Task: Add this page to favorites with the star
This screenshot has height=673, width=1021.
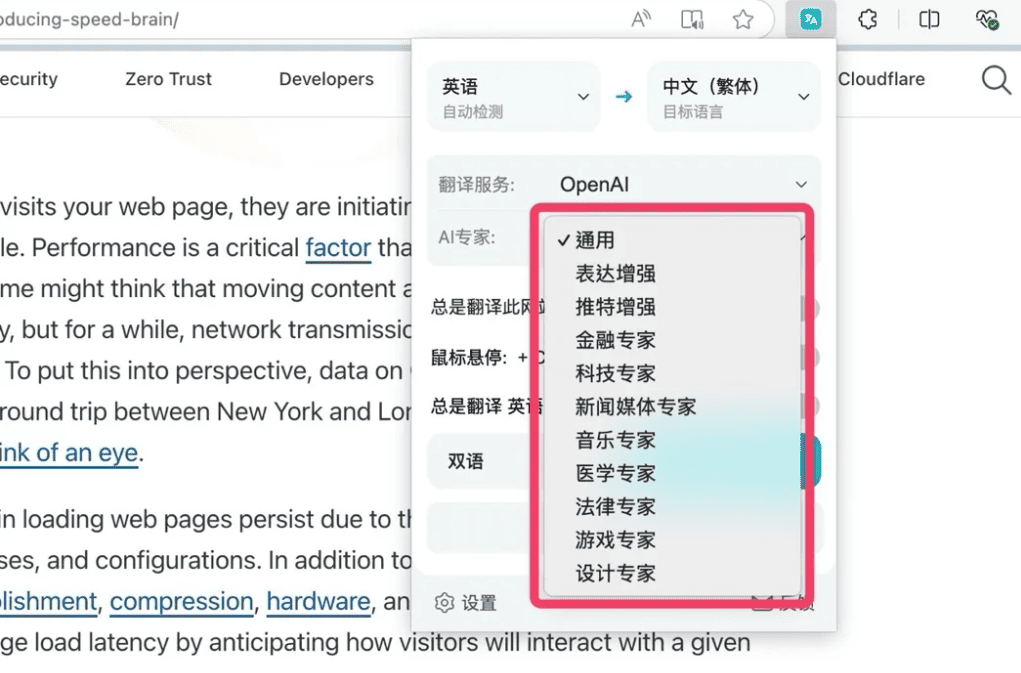Action: (742, 19)
